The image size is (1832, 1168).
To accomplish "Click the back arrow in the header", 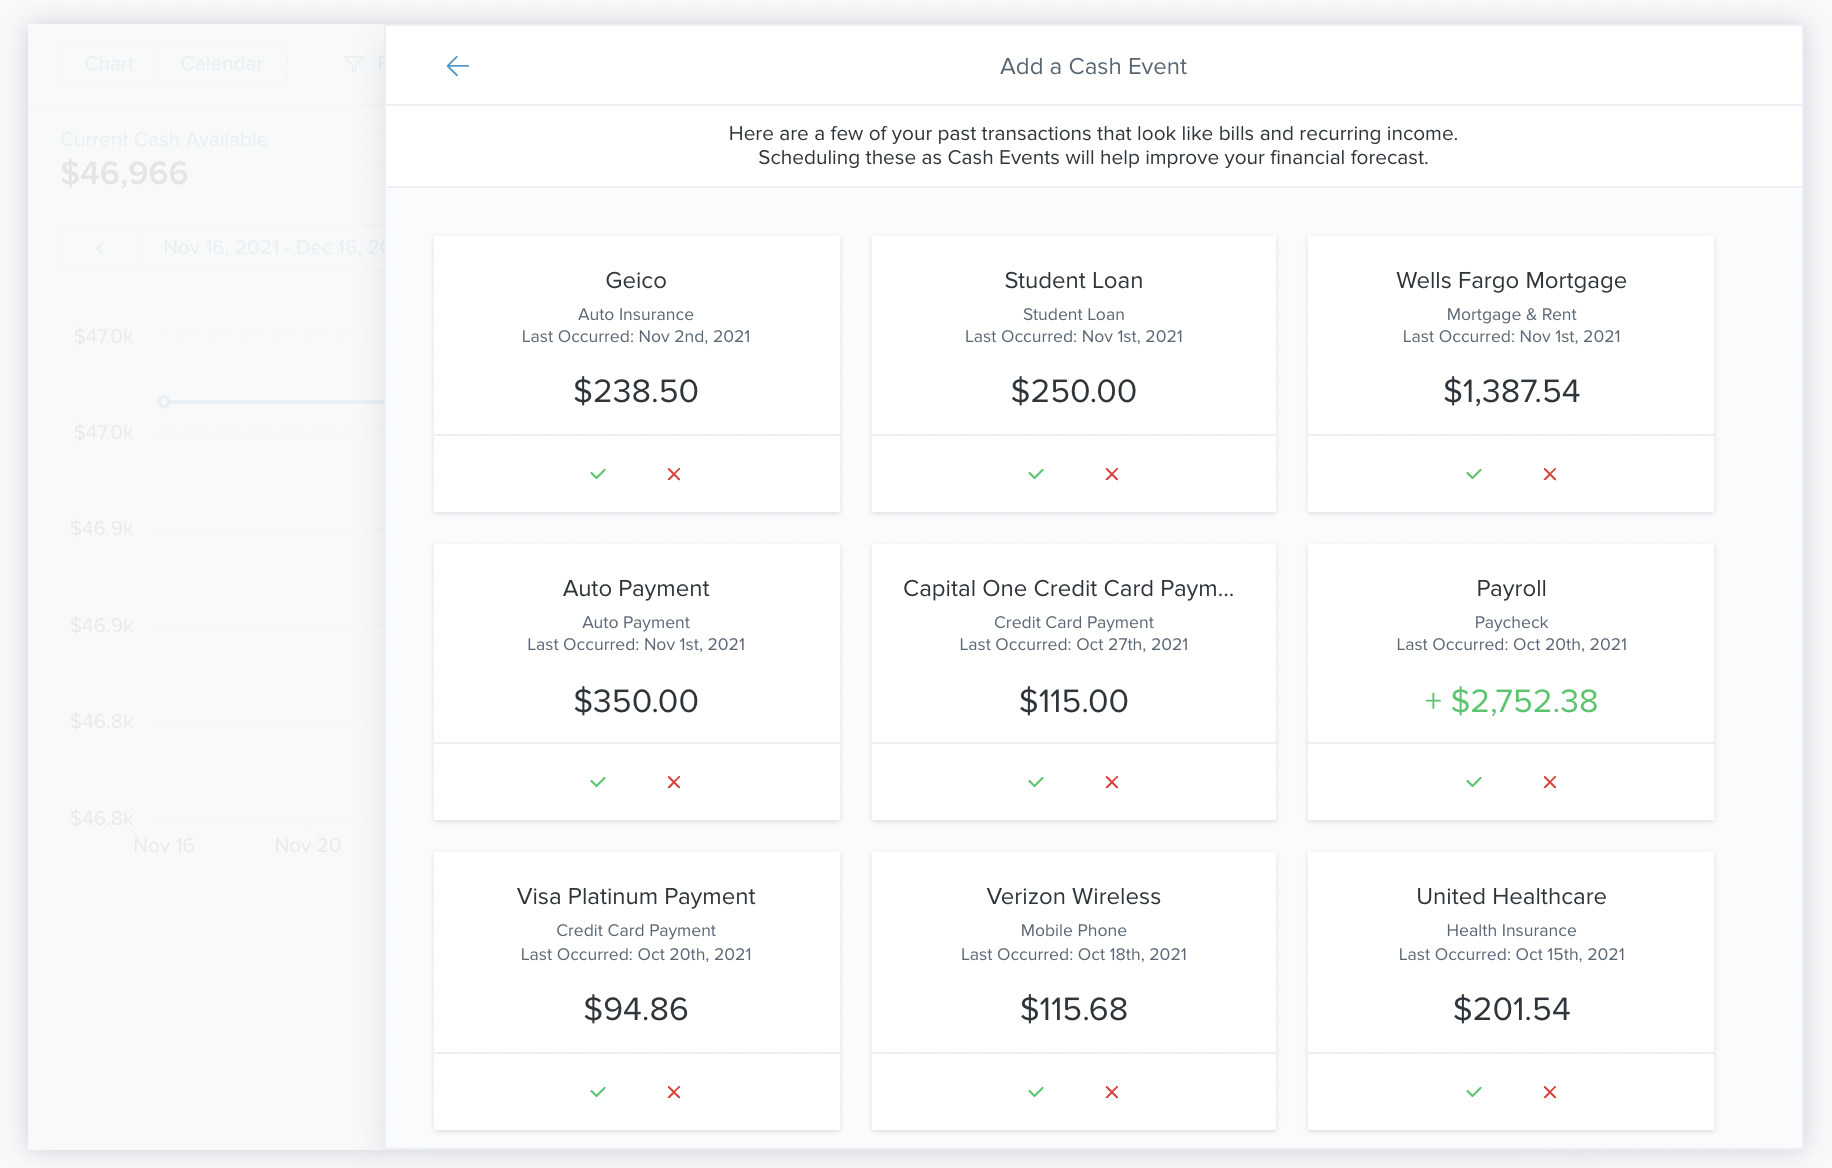I will (x=458, y=66).
